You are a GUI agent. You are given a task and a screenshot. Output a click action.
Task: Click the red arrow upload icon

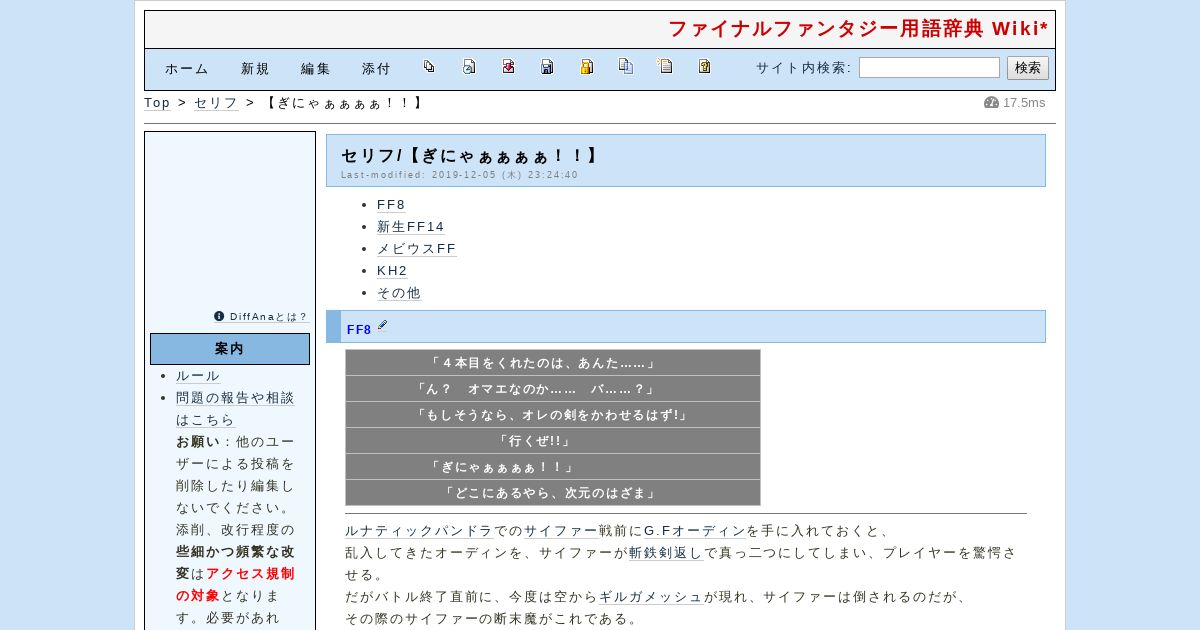coord(508,67)
